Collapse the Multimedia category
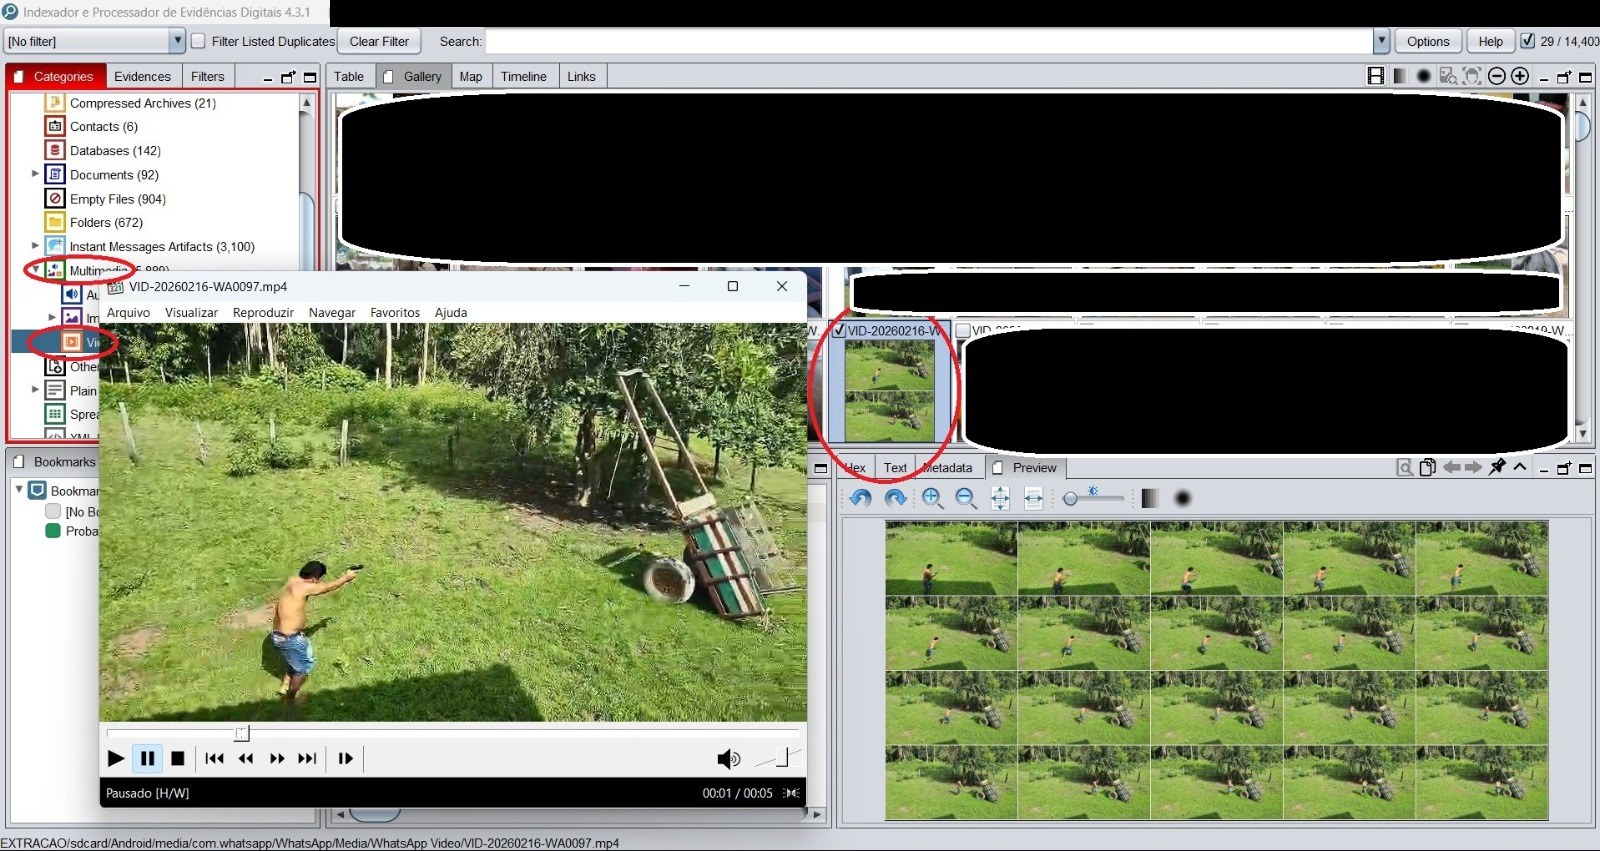The width and height of the screenshot is (1600, 851). click(x=35, y=270)
